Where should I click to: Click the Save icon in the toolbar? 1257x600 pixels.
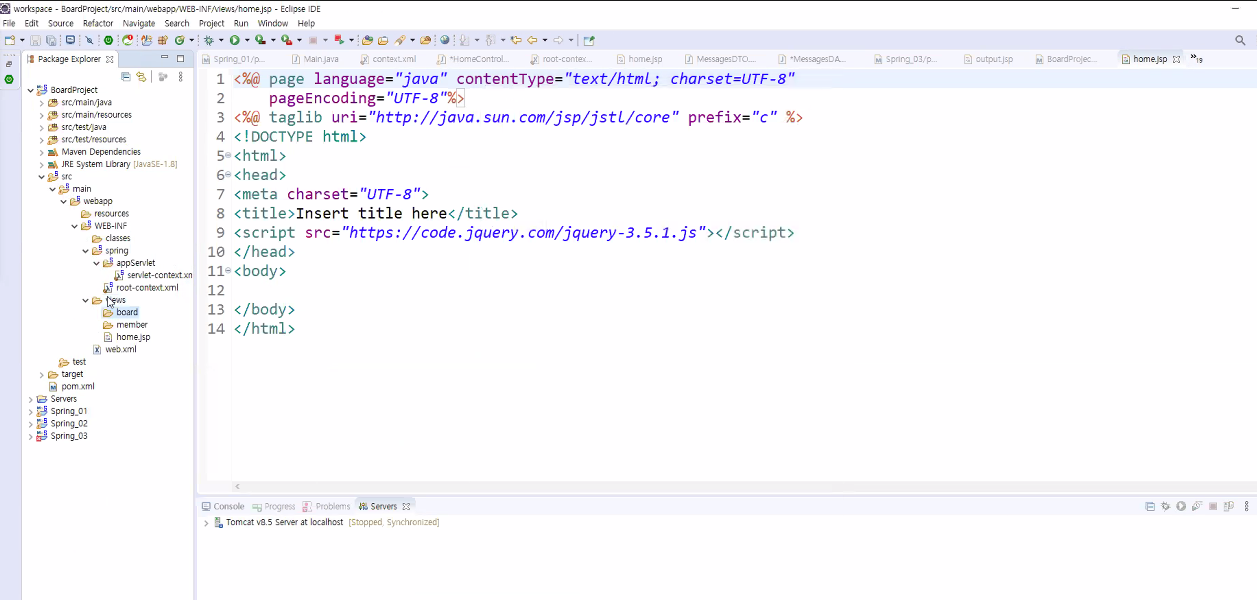coord(35,40)
